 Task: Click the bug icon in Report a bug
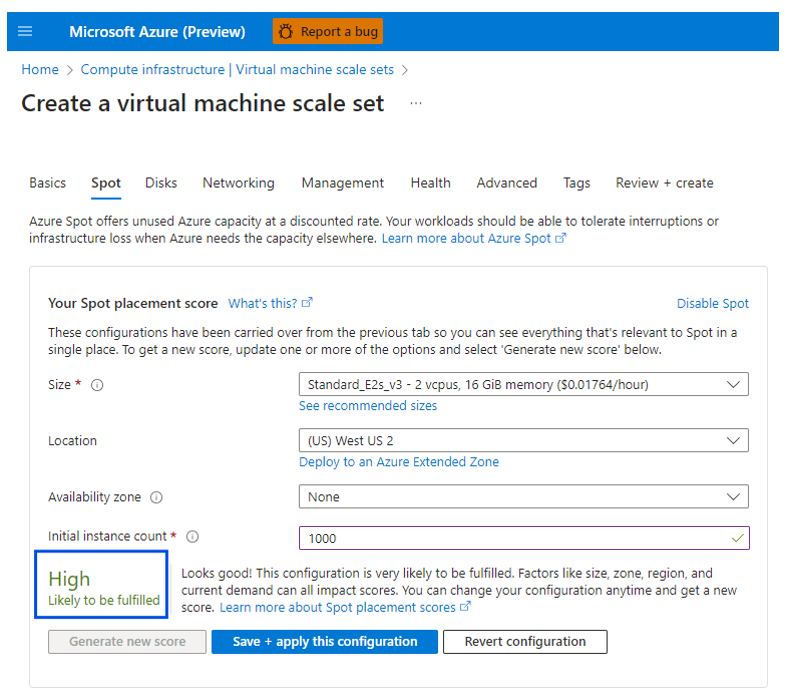[286, 32]
